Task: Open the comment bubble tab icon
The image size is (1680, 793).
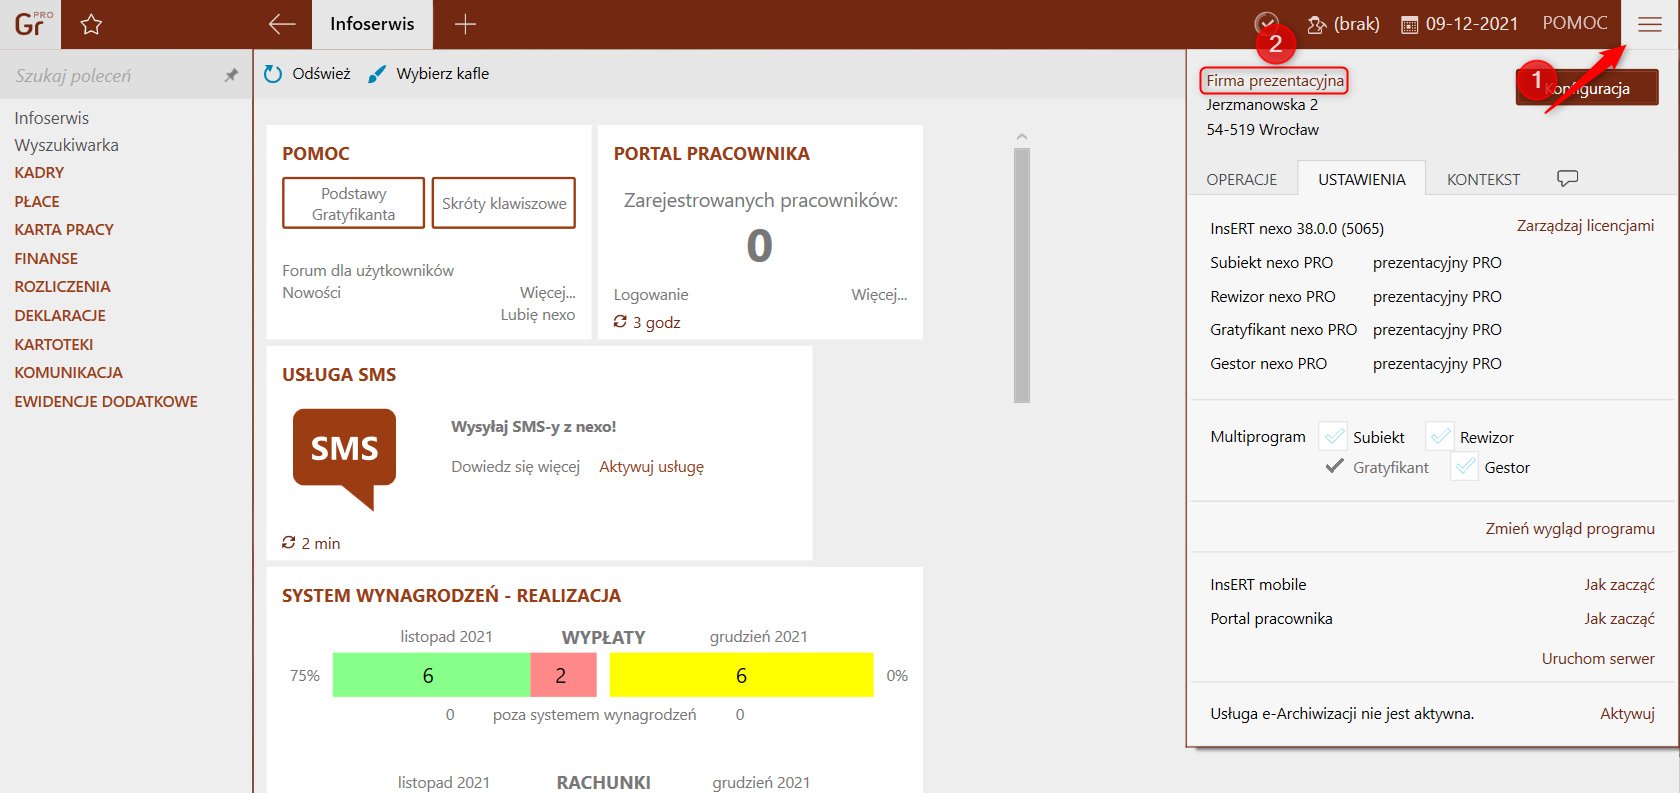Action: [x=1567, y=178]
